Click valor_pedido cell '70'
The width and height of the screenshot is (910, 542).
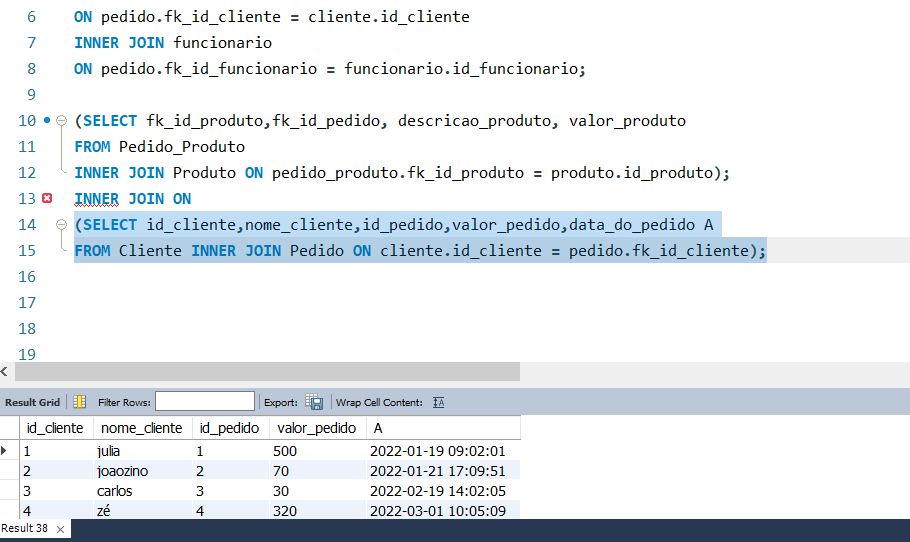317,471
